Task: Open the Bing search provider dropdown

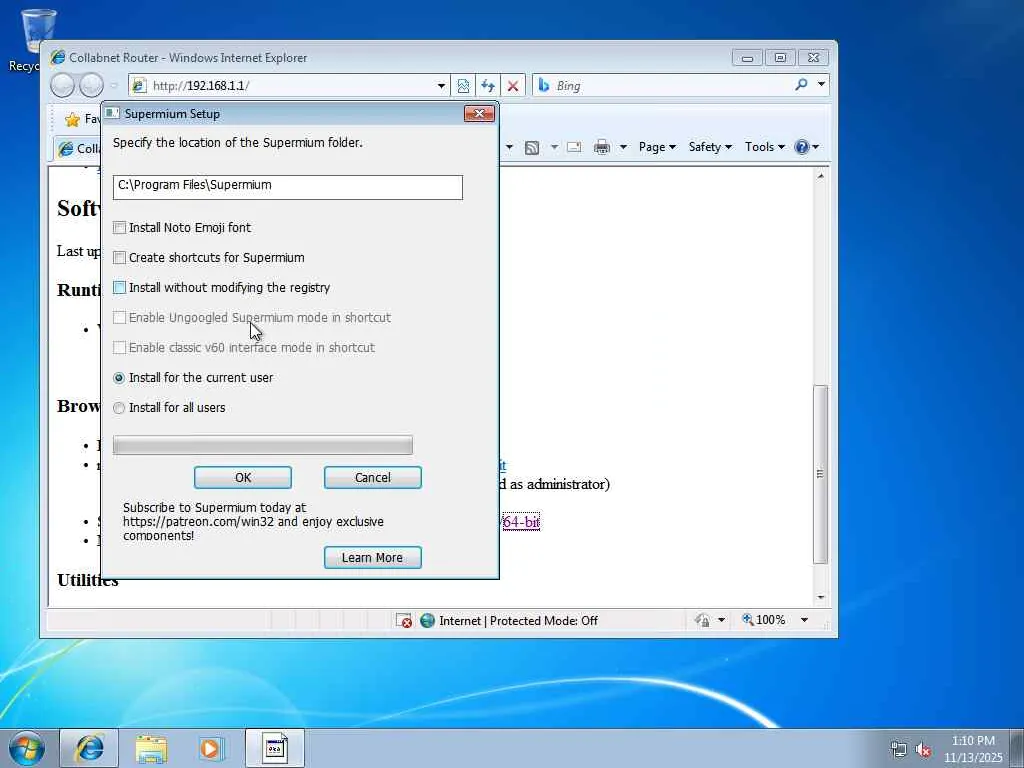Action: click(x=822, y=84)
